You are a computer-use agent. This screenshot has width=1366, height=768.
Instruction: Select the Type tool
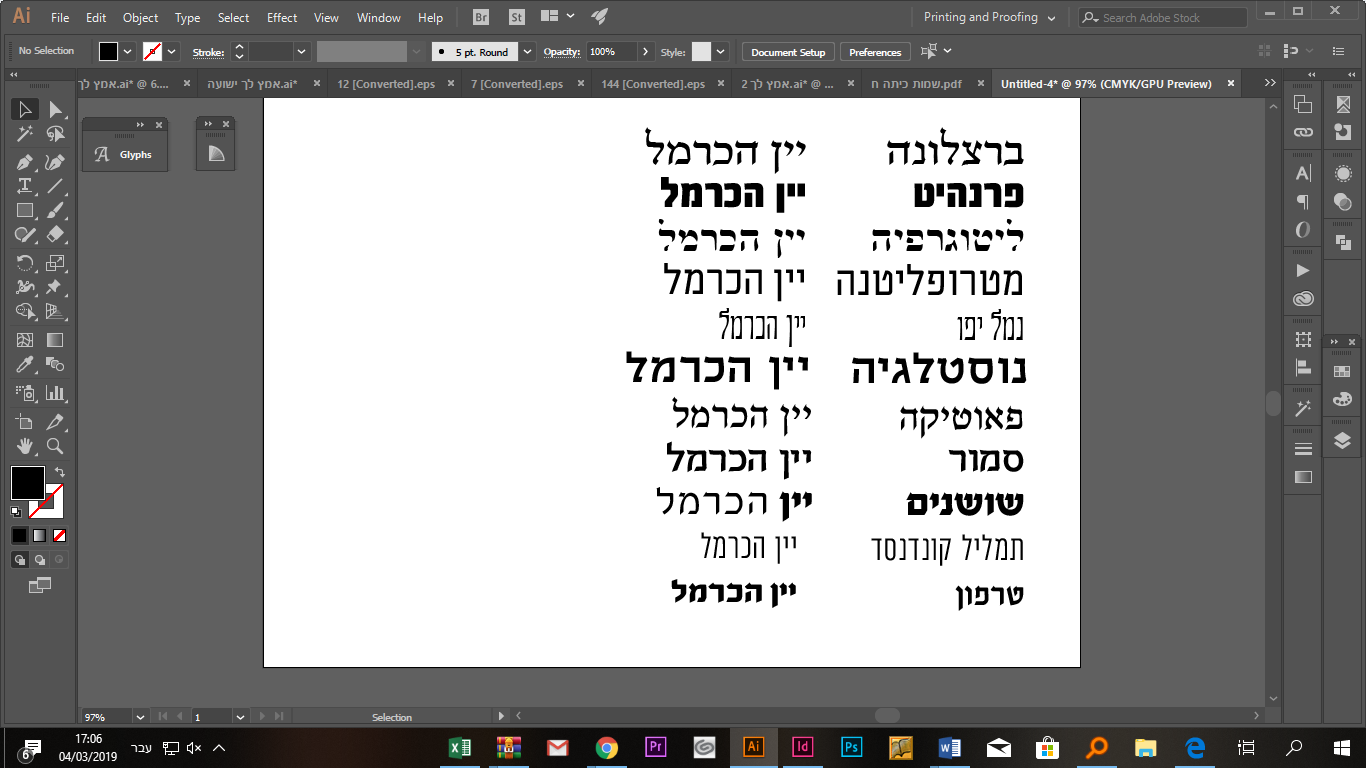coord(26,185)
